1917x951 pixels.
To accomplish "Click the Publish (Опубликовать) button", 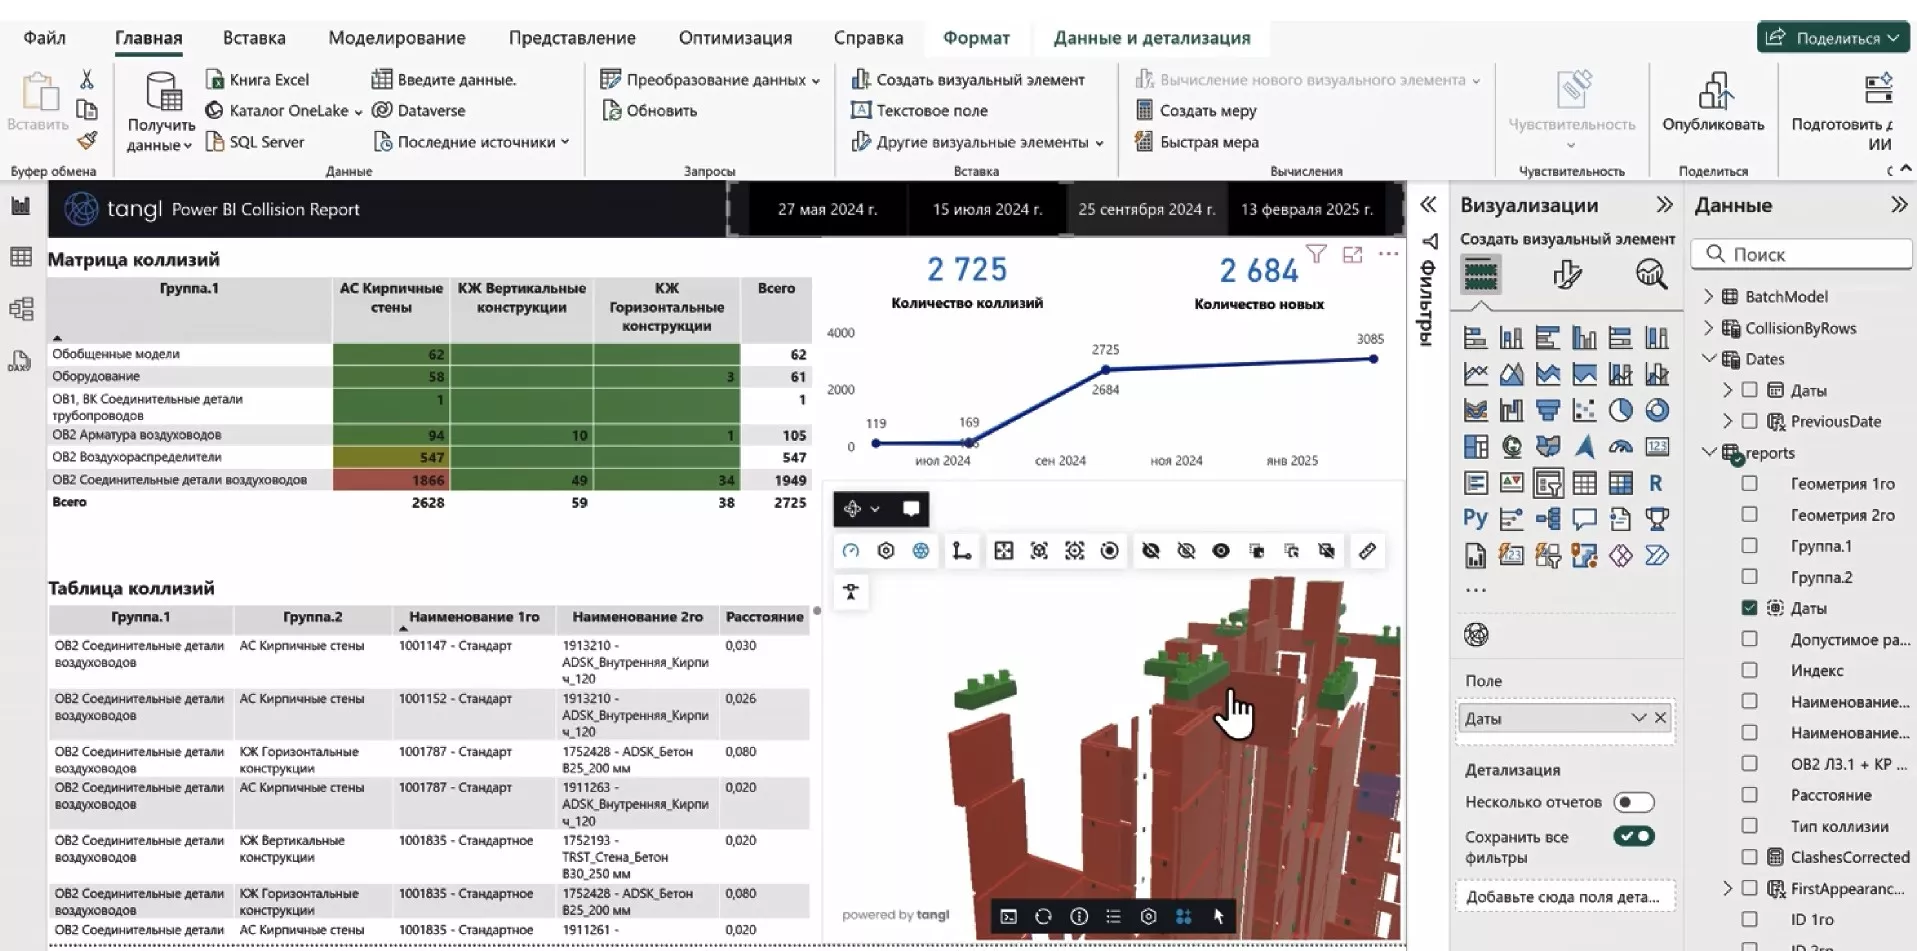I will point(1713,104).
